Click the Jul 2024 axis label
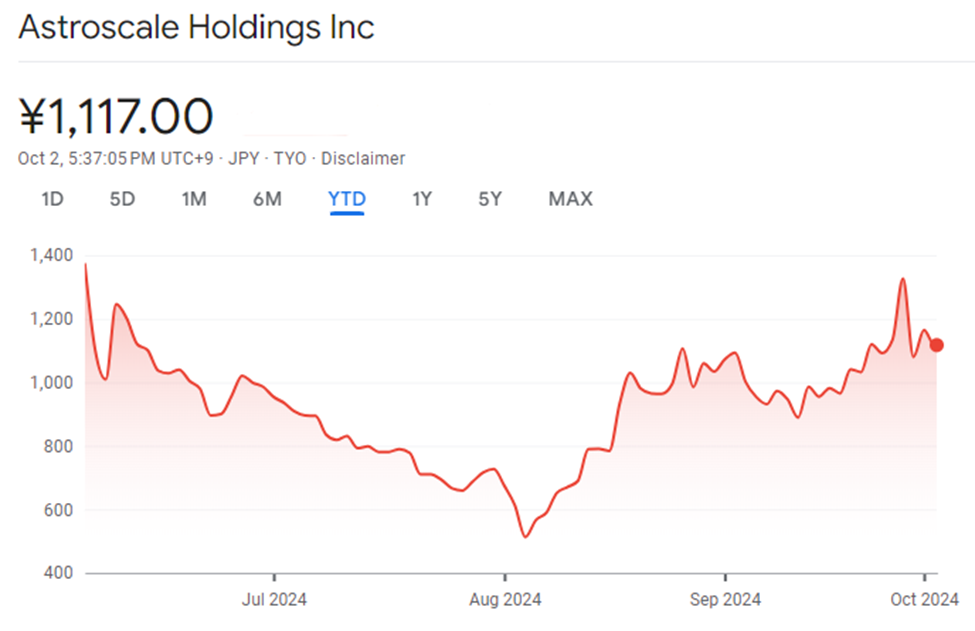The image size is (975, 631). pos(273,600)
